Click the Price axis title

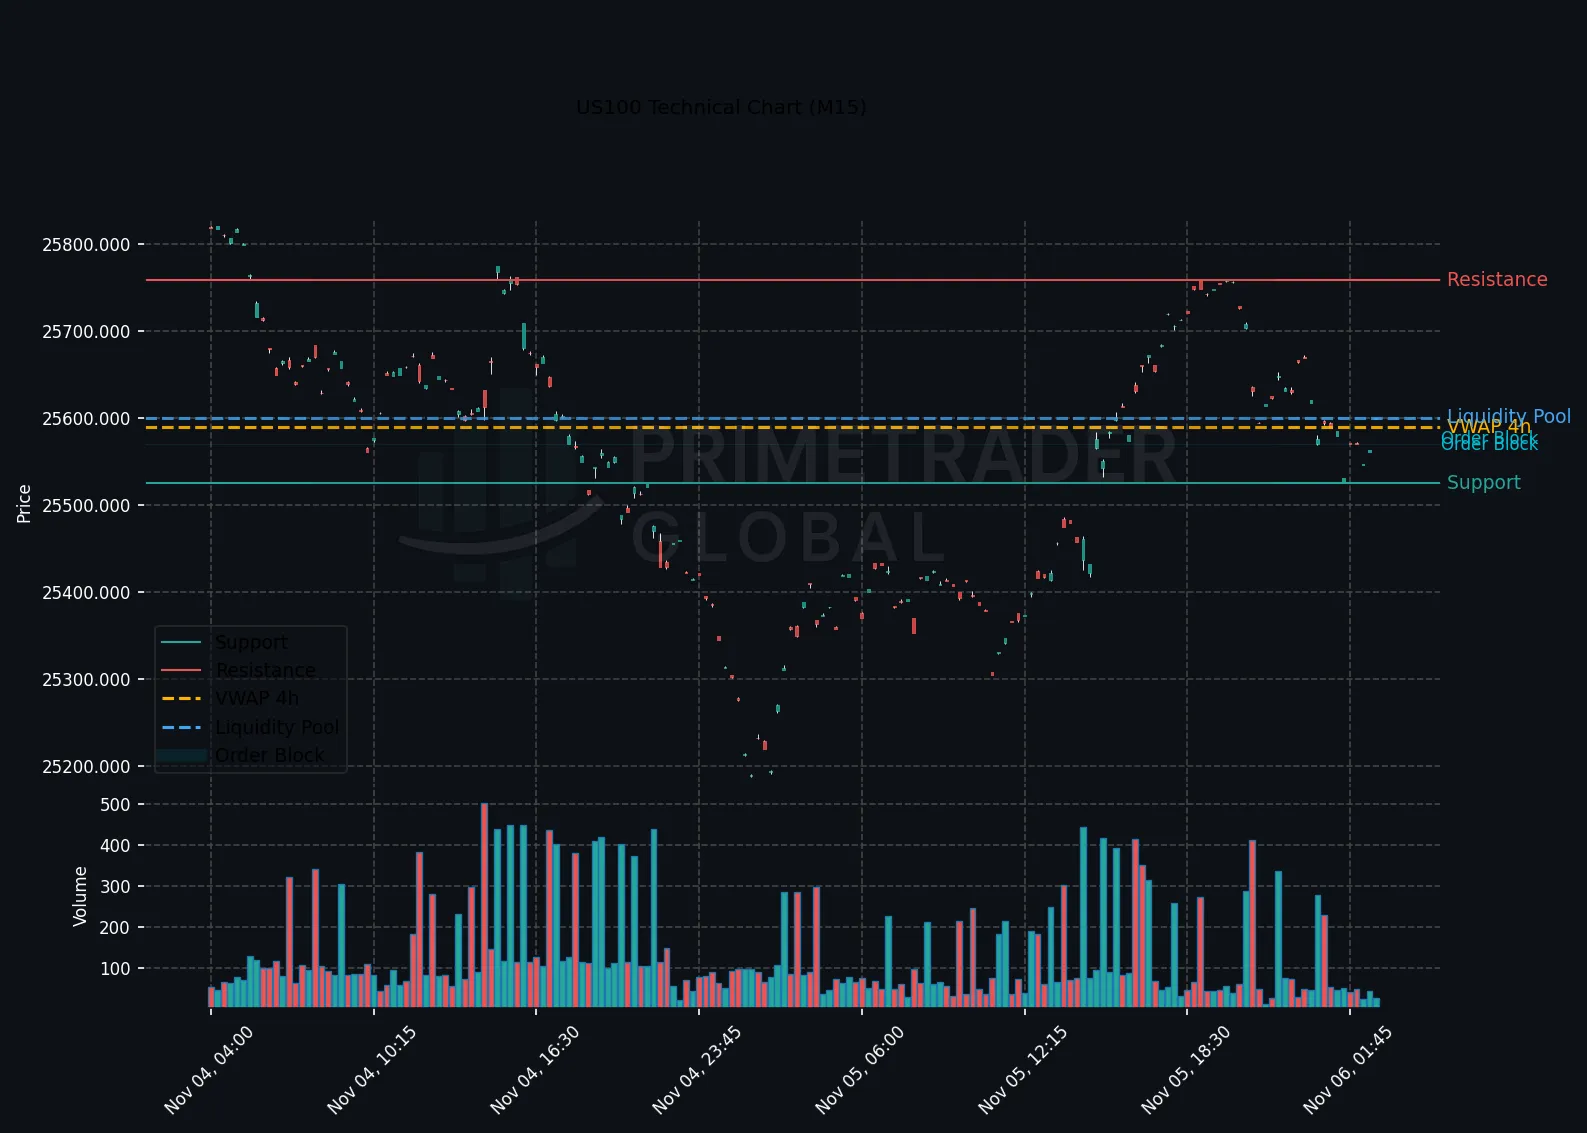[24, 503]
